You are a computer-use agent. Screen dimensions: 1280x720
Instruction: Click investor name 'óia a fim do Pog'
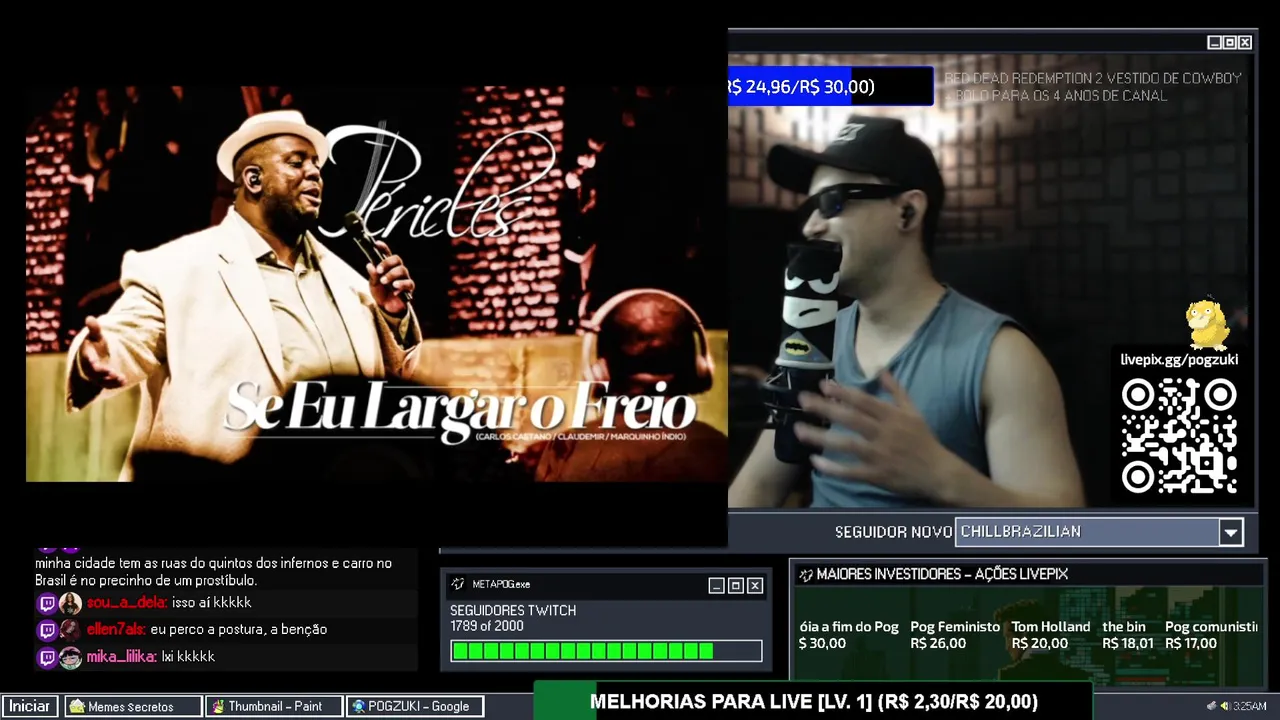click(849, 627)
